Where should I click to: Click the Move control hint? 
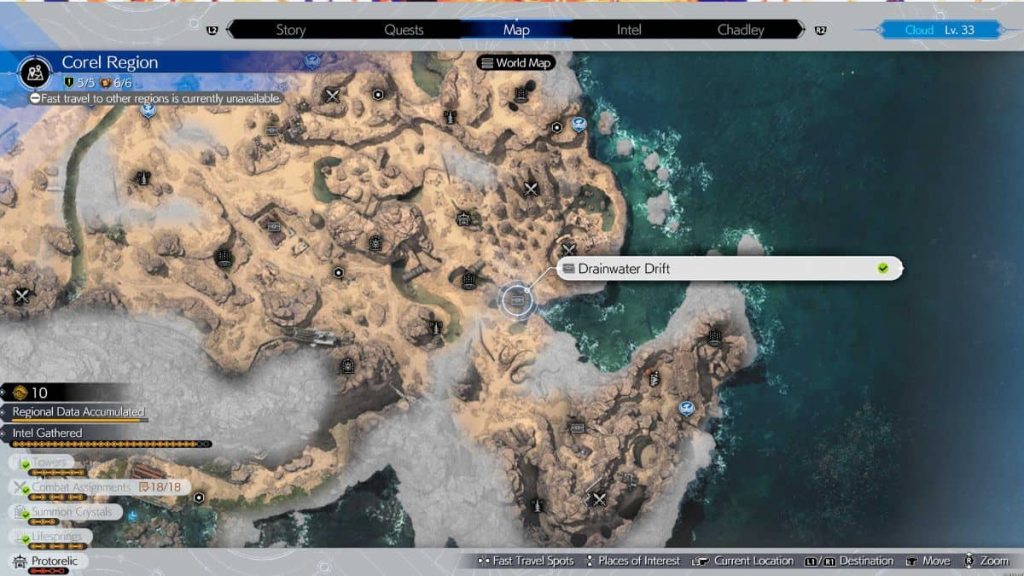pos(929,561)
